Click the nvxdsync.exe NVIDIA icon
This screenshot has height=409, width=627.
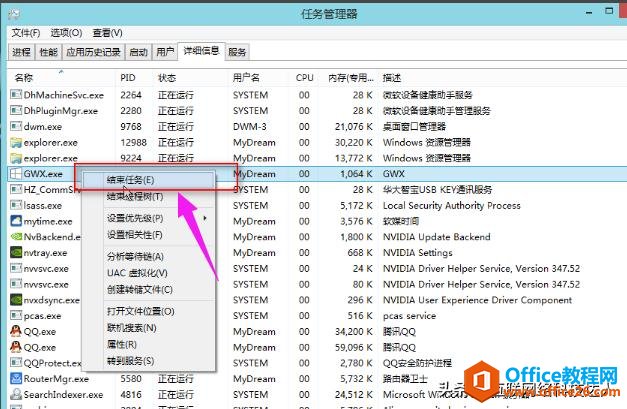[x=16, y=299]
